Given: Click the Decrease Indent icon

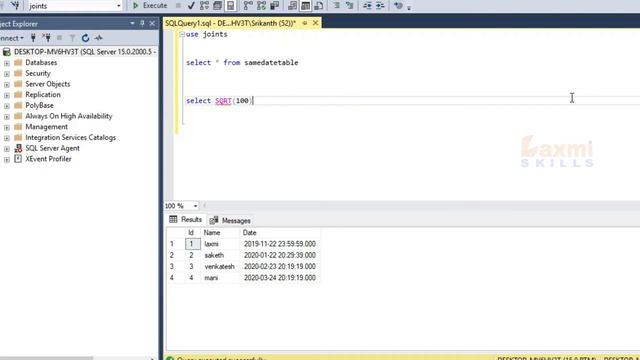Looking at the screenshot, I should [x=367, y=6].
